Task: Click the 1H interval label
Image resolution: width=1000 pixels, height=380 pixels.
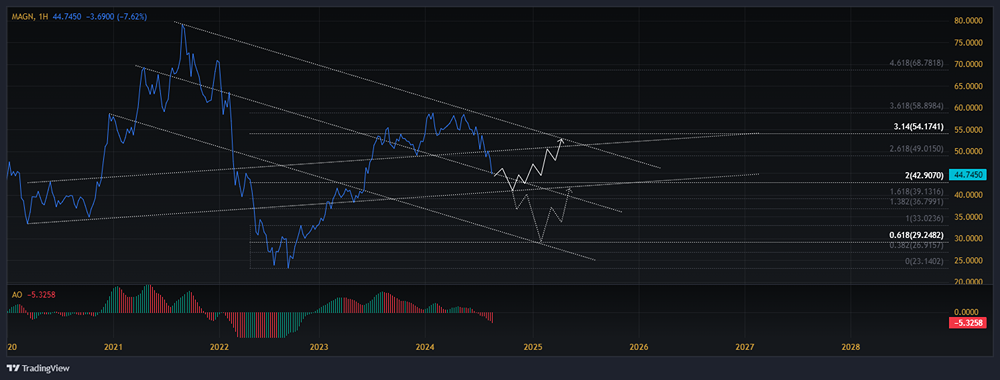Action: click(43, 17)
